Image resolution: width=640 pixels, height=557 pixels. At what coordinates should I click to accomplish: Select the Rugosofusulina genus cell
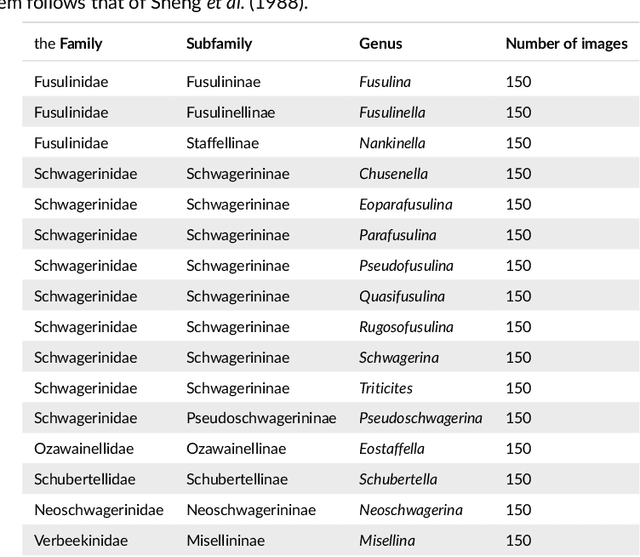[x=406, y=327]
